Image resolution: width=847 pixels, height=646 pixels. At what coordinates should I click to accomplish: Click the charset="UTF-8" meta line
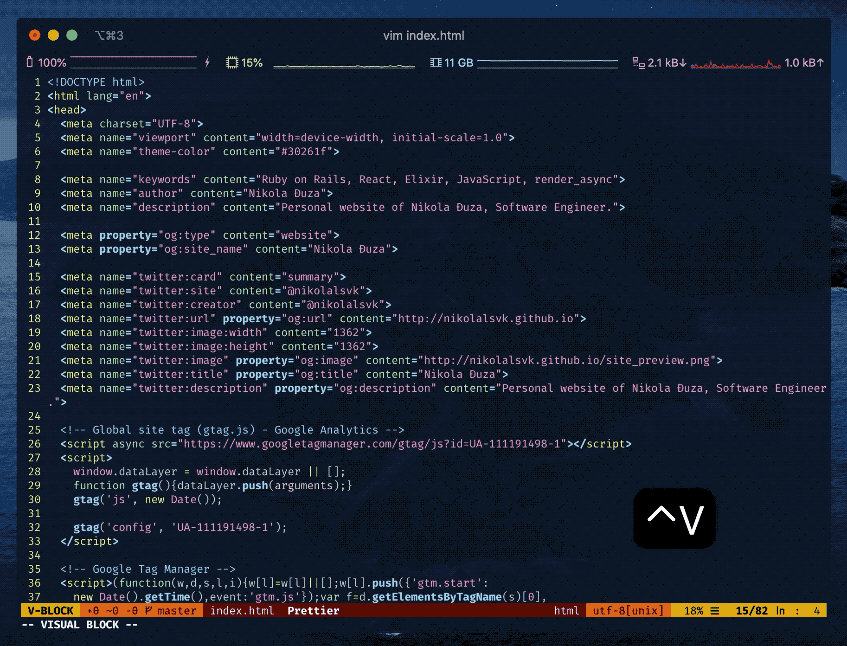coord(132,124)
